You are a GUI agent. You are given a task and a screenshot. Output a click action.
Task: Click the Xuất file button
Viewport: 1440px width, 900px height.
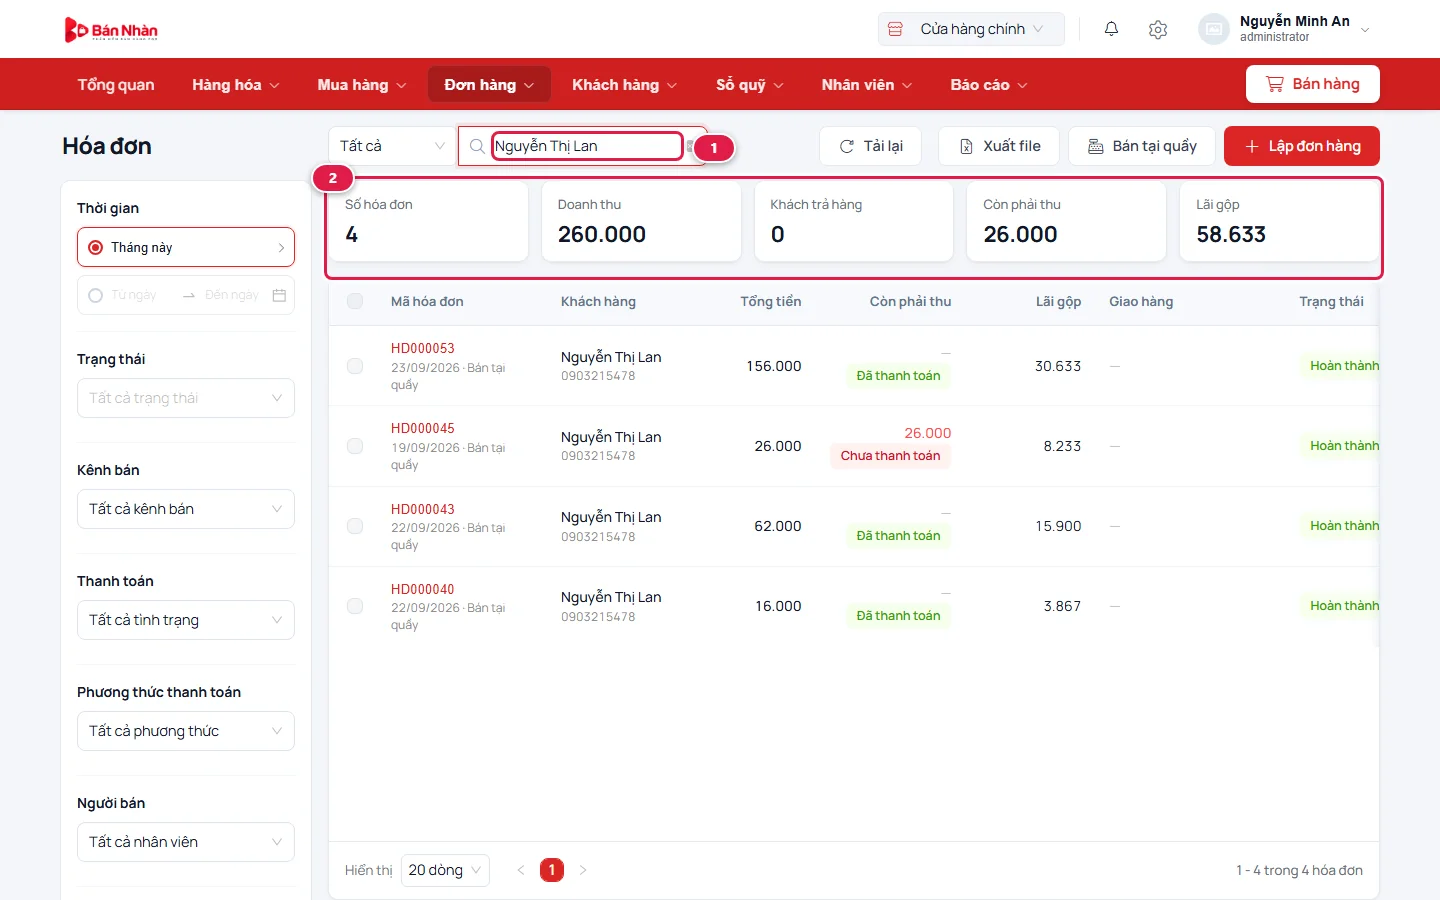click(999, 146)
